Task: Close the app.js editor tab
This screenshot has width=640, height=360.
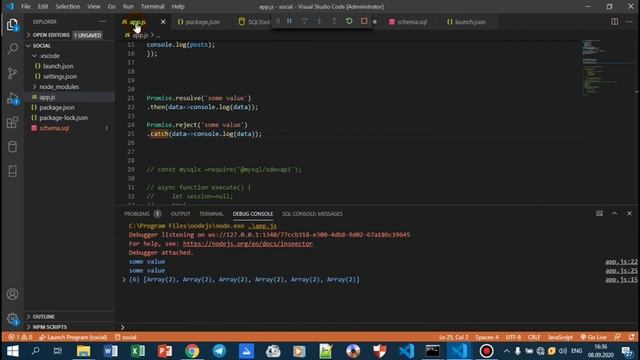Action: pos(163,22)
